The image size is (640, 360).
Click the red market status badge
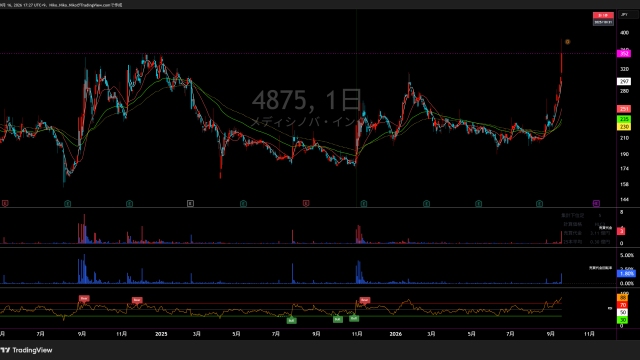pos(603,15)
